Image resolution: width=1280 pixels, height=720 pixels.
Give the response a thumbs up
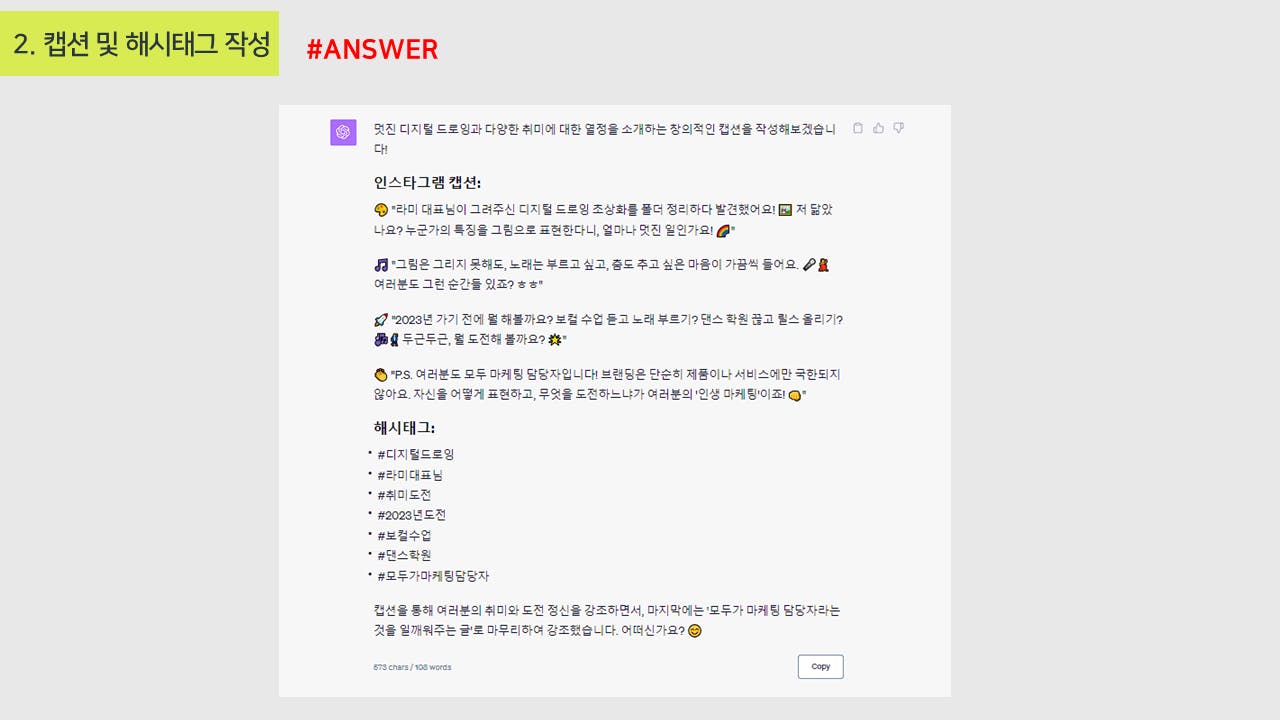878,128
